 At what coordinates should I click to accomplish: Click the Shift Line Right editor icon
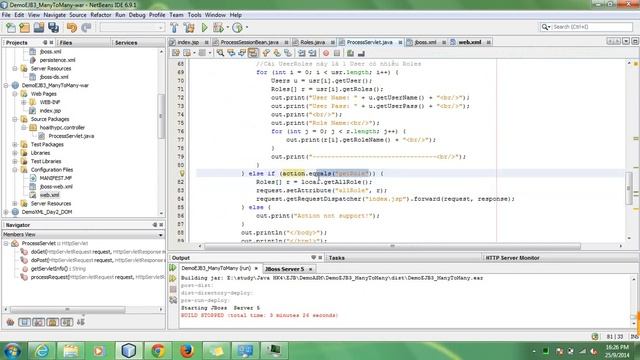(312, 53)
